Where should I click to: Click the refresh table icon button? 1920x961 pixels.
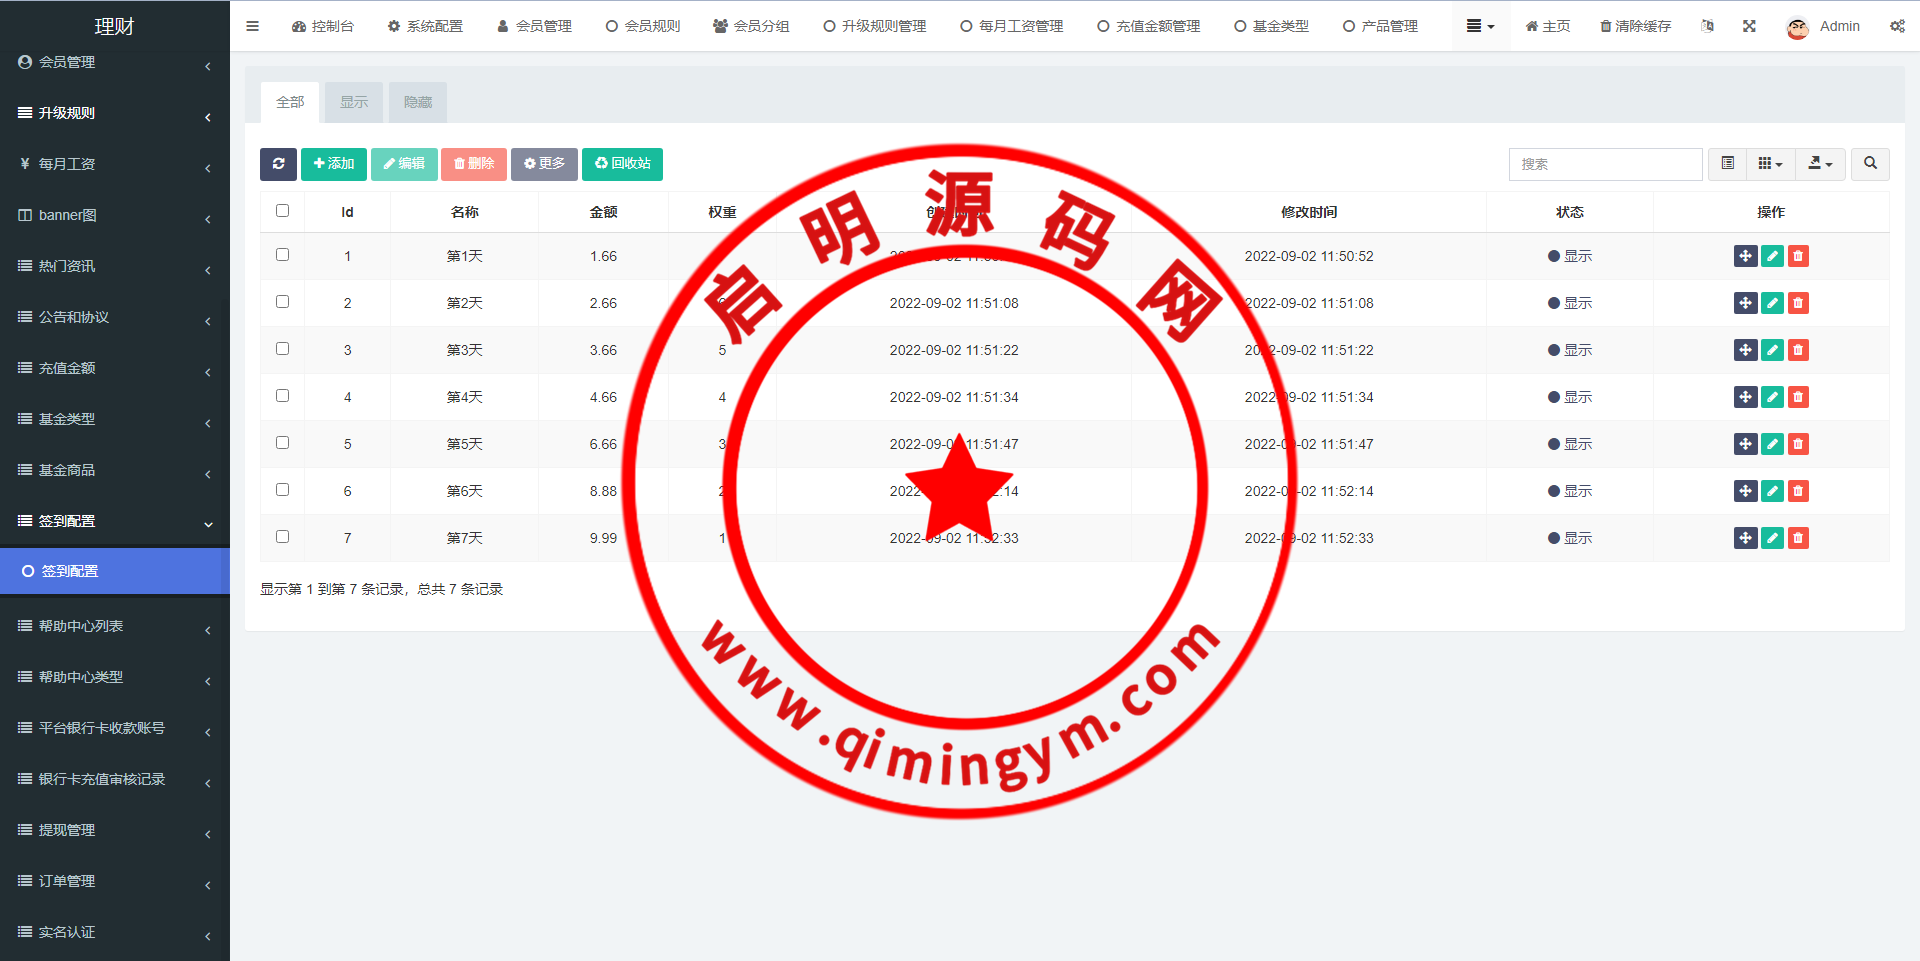278,164
